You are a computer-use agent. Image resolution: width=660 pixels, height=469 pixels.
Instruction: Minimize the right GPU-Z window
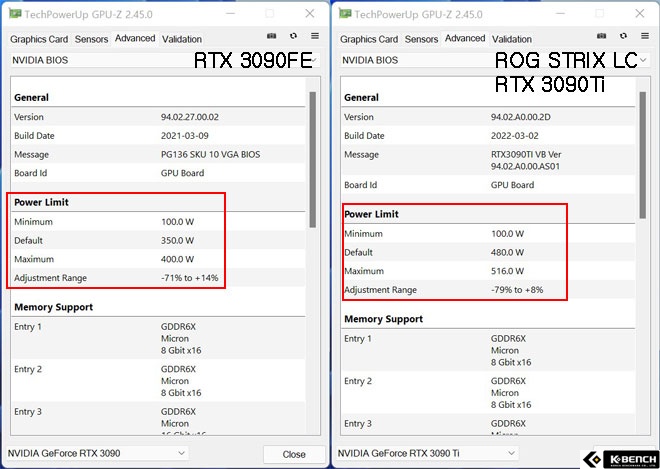click(560, 13)
